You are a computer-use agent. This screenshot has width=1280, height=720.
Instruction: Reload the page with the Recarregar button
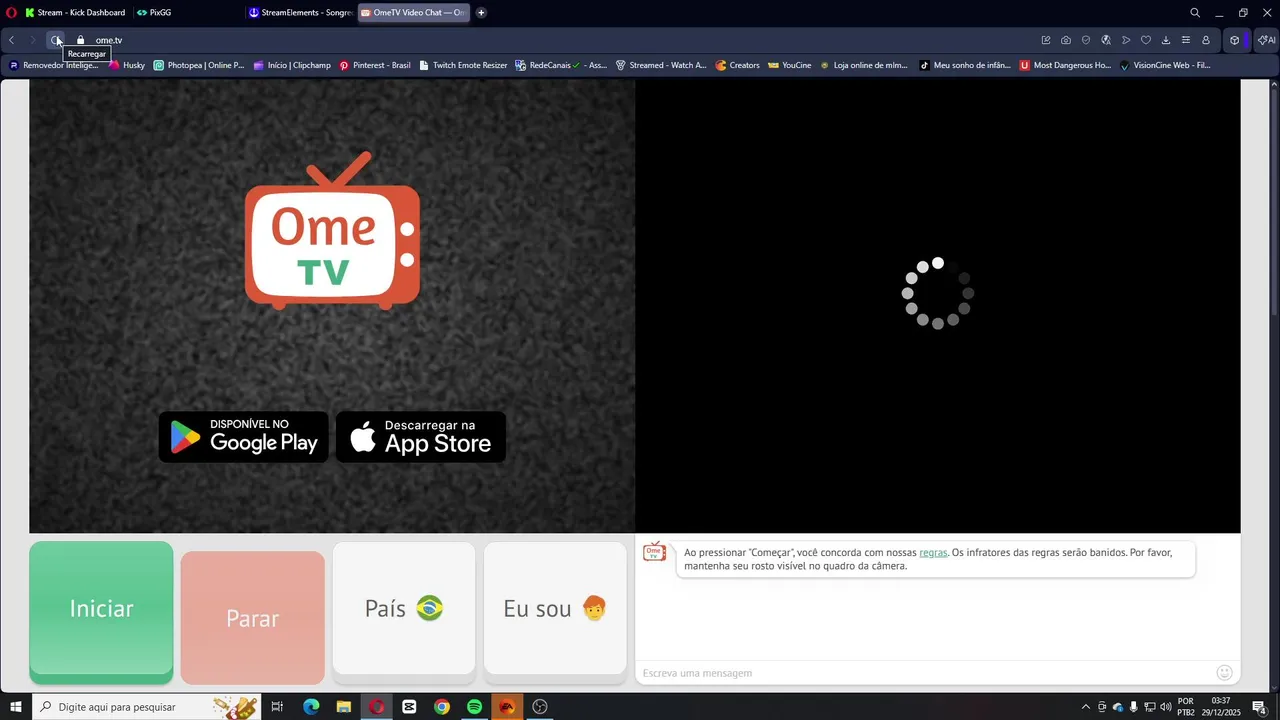56,40
